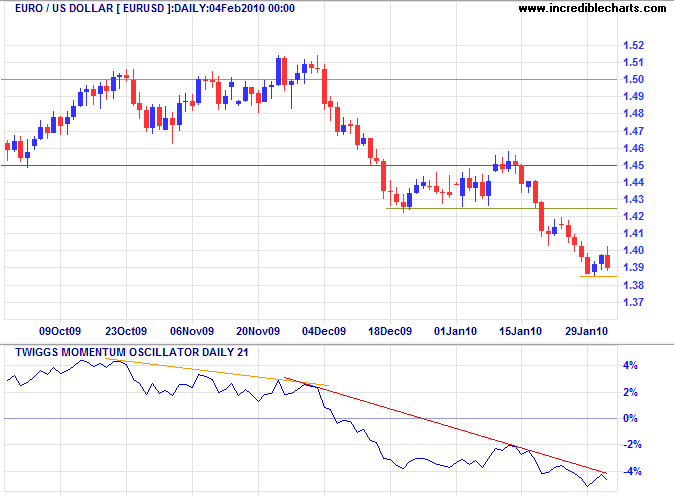Click the 1.50 price axis label
Viewport: 675px width, 500px height.
tap(634, 79)
